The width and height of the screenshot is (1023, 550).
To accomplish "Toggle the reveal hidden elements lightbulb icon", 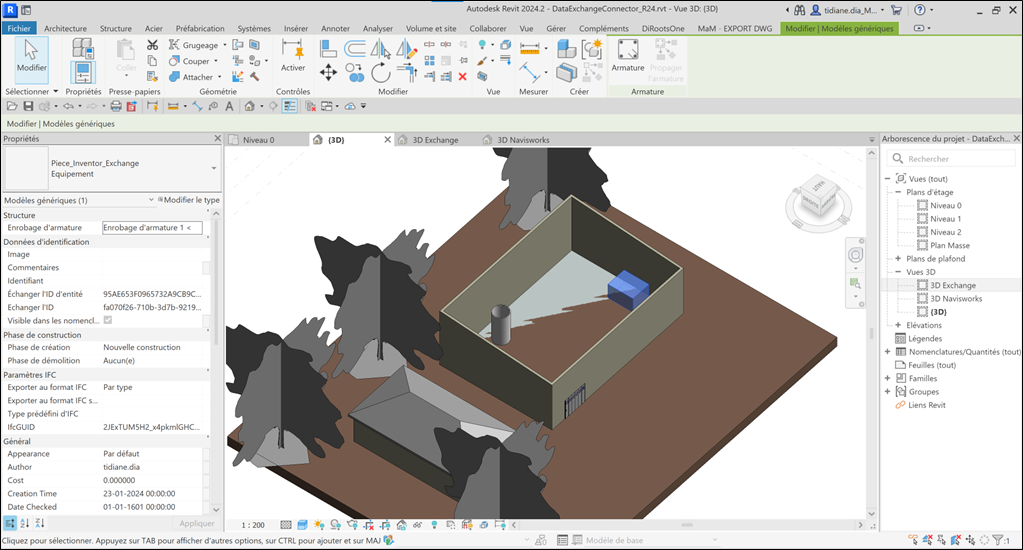I will 434,525.
